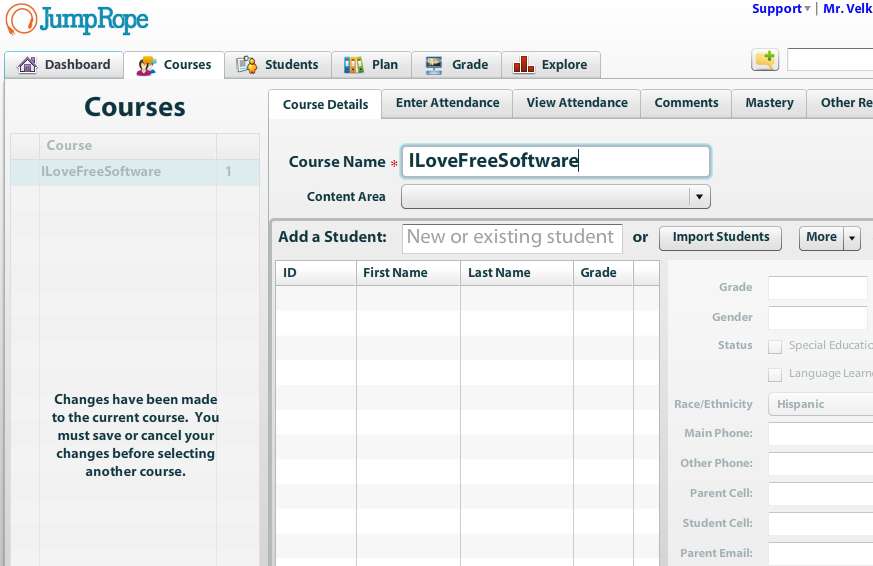Click the JumpRope logo icon
Image resolution: width=873 pixels, height=566 pixels.
click(x=21, y=19)
